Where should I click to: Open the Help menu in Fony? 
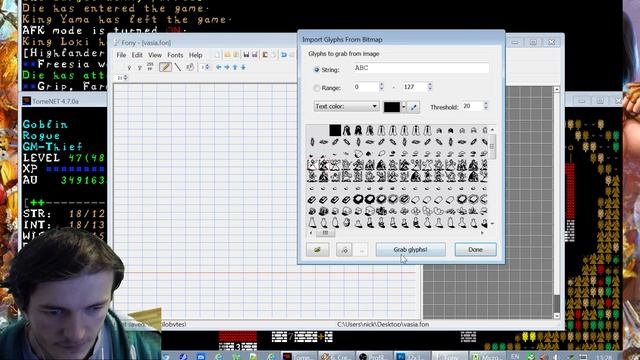tap(196, 55)
